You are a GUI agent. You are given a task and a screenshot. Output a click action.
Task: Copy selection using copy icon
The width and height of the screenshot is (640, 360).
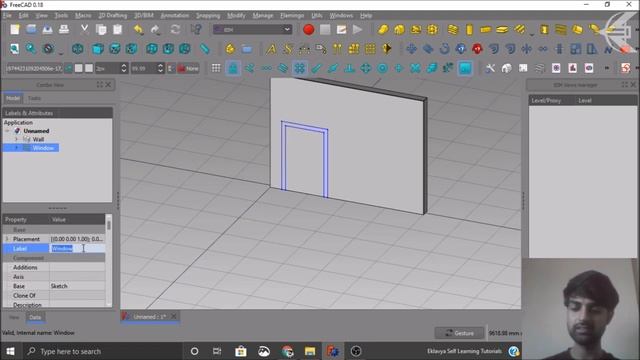[101, 29]
